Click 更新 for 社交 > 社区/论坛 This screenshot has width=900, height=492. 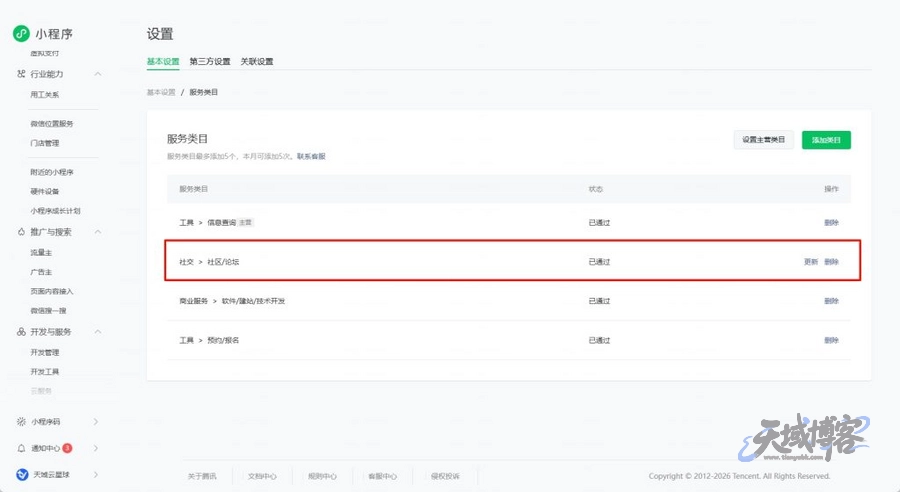(811, 262)
